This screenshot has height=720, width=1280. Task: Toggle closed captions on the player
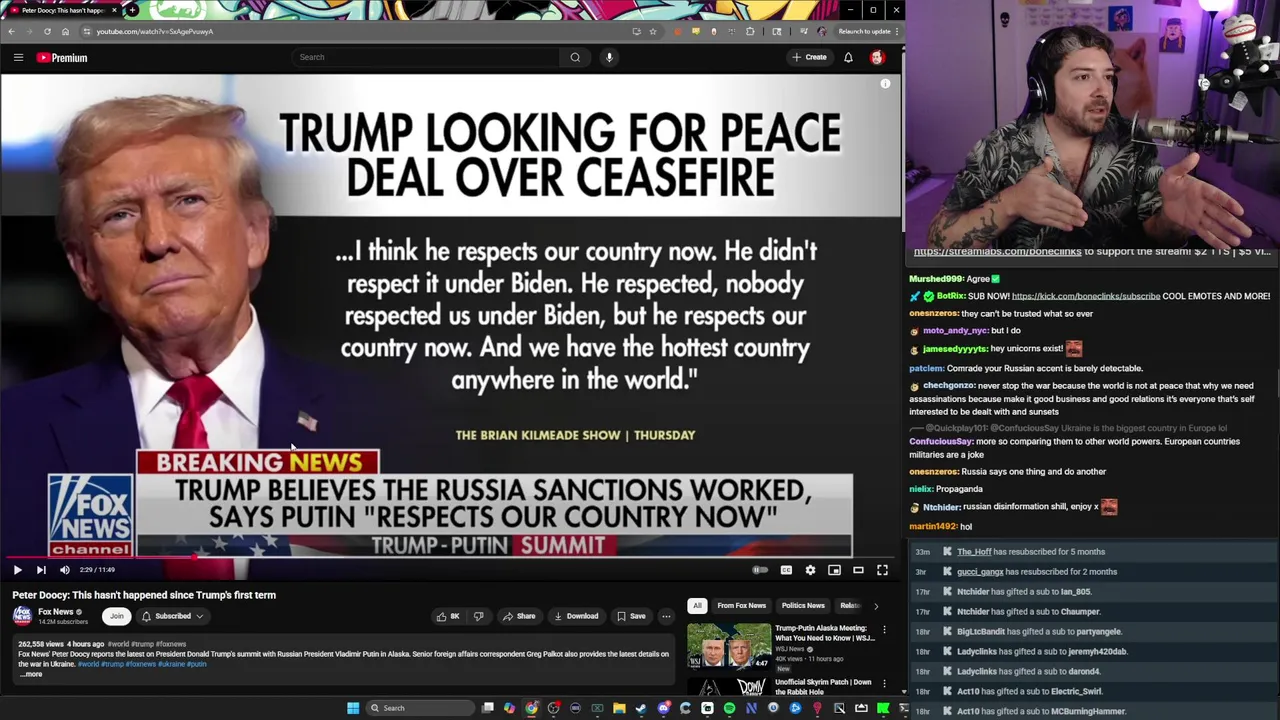pos(786,570)
